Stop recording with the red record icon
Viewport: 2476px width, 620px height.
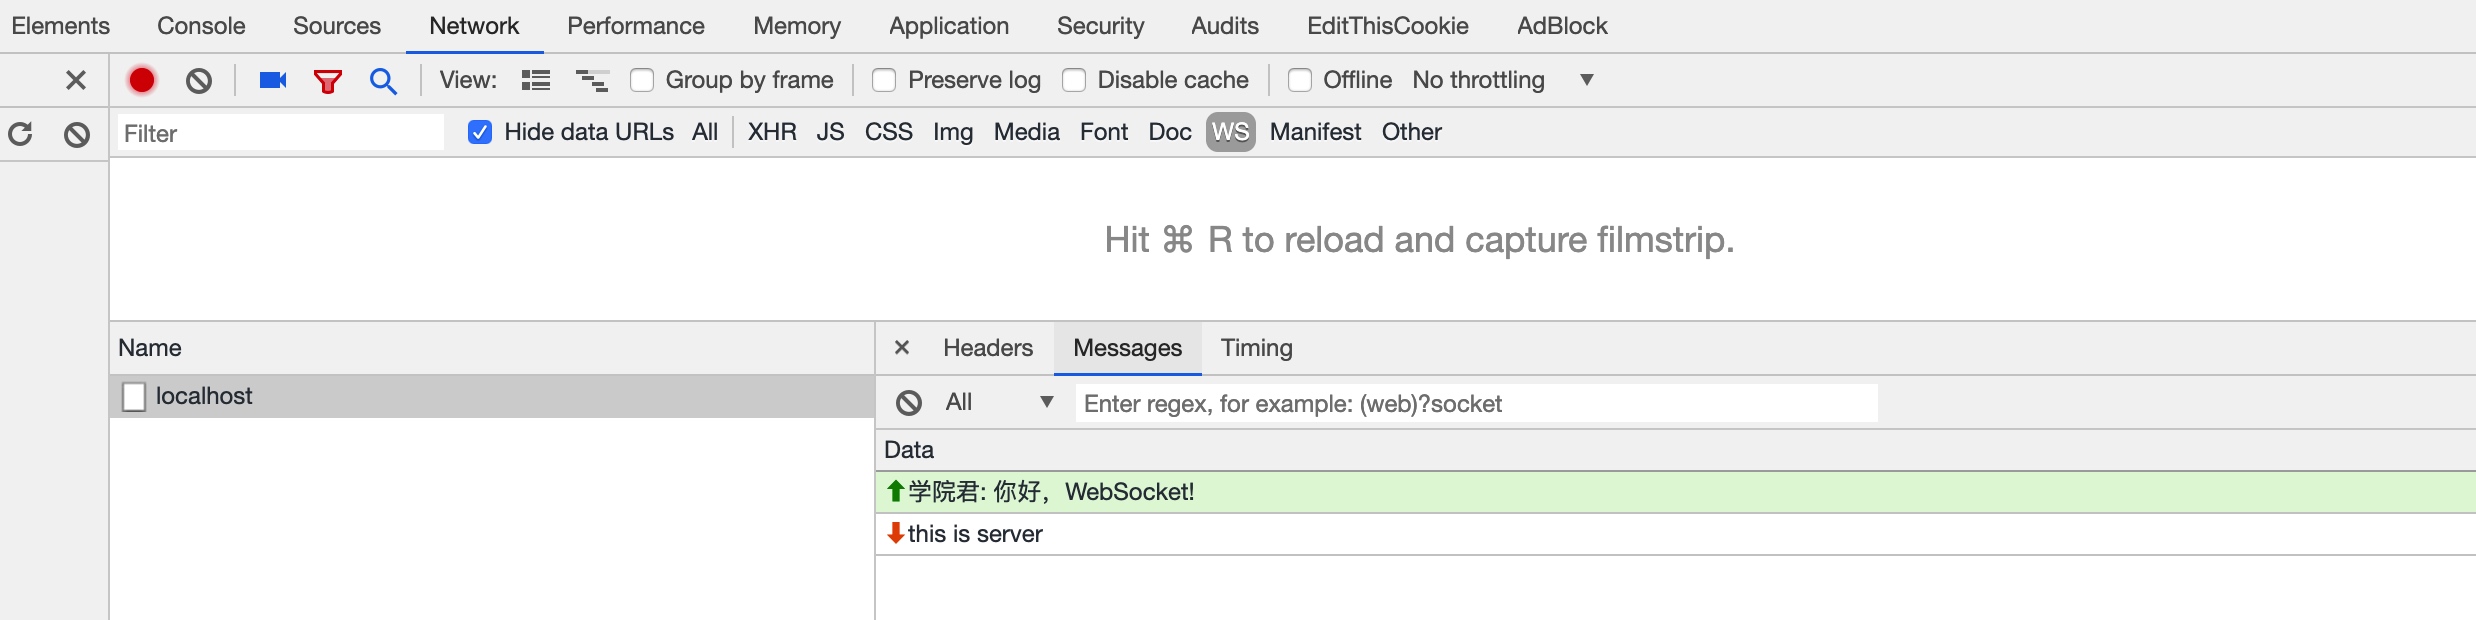[142, 80]
